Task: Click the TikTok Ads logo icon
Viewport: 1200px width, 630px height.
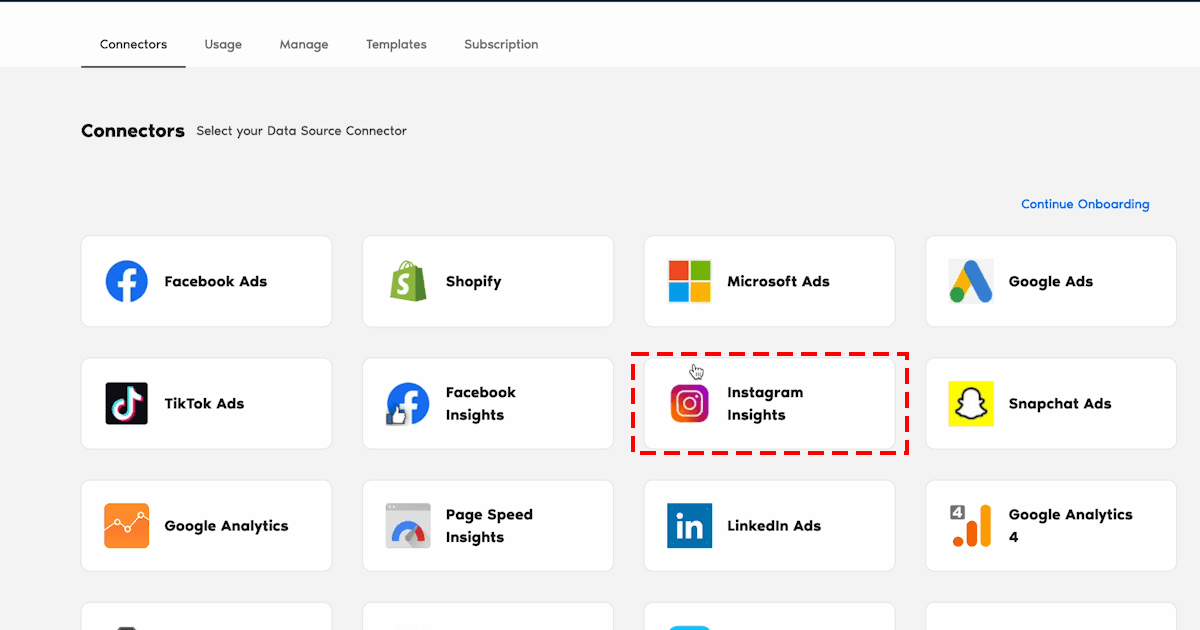Action: [127, 404]
